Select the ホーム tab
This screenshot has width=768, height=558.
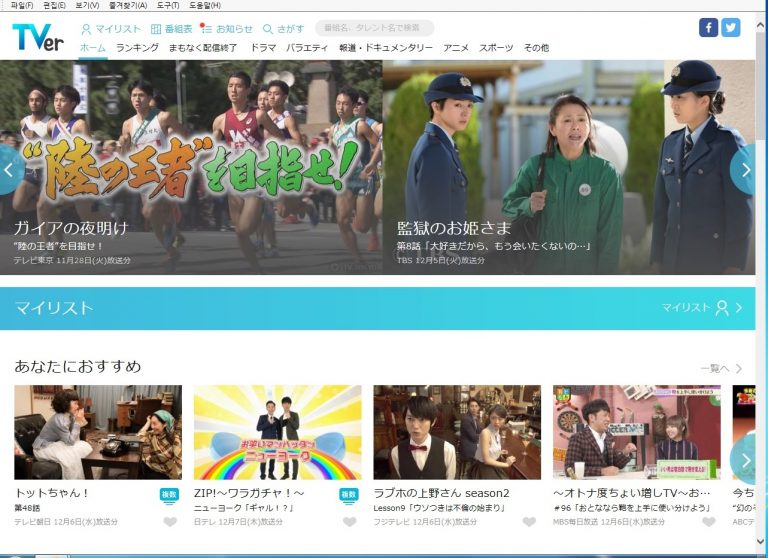(x=93, y=48)
